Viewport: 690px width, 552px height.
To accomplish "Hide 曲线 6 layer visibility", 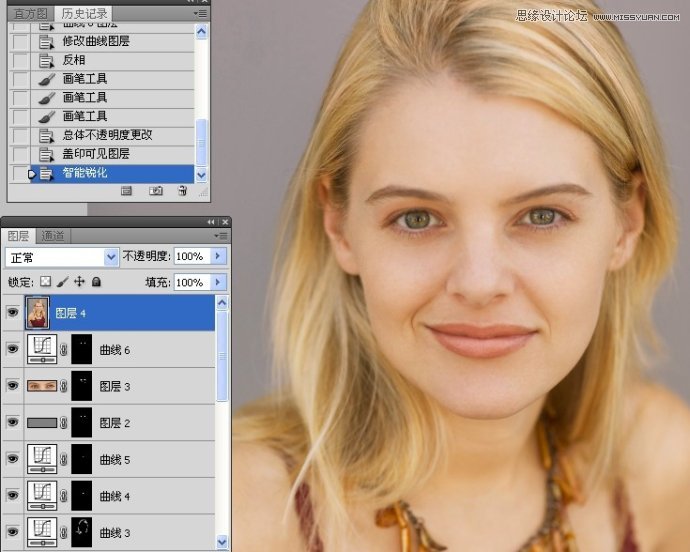I will pos(13,349).
